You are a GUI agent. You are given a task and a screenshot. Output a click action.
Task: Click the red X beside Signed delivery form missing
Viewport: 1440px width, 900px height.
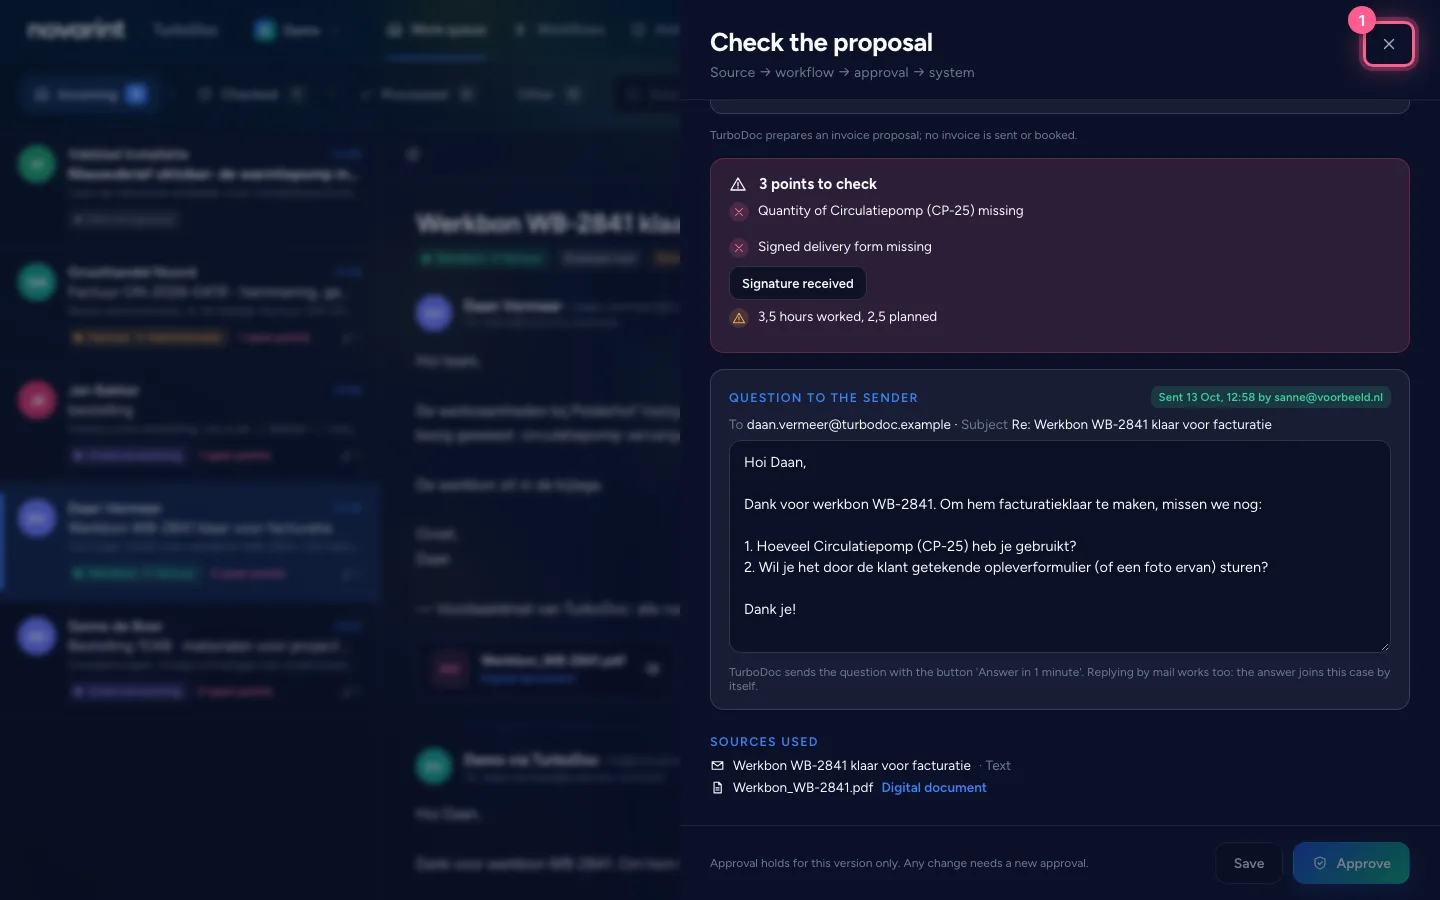[x=739, y=247]
